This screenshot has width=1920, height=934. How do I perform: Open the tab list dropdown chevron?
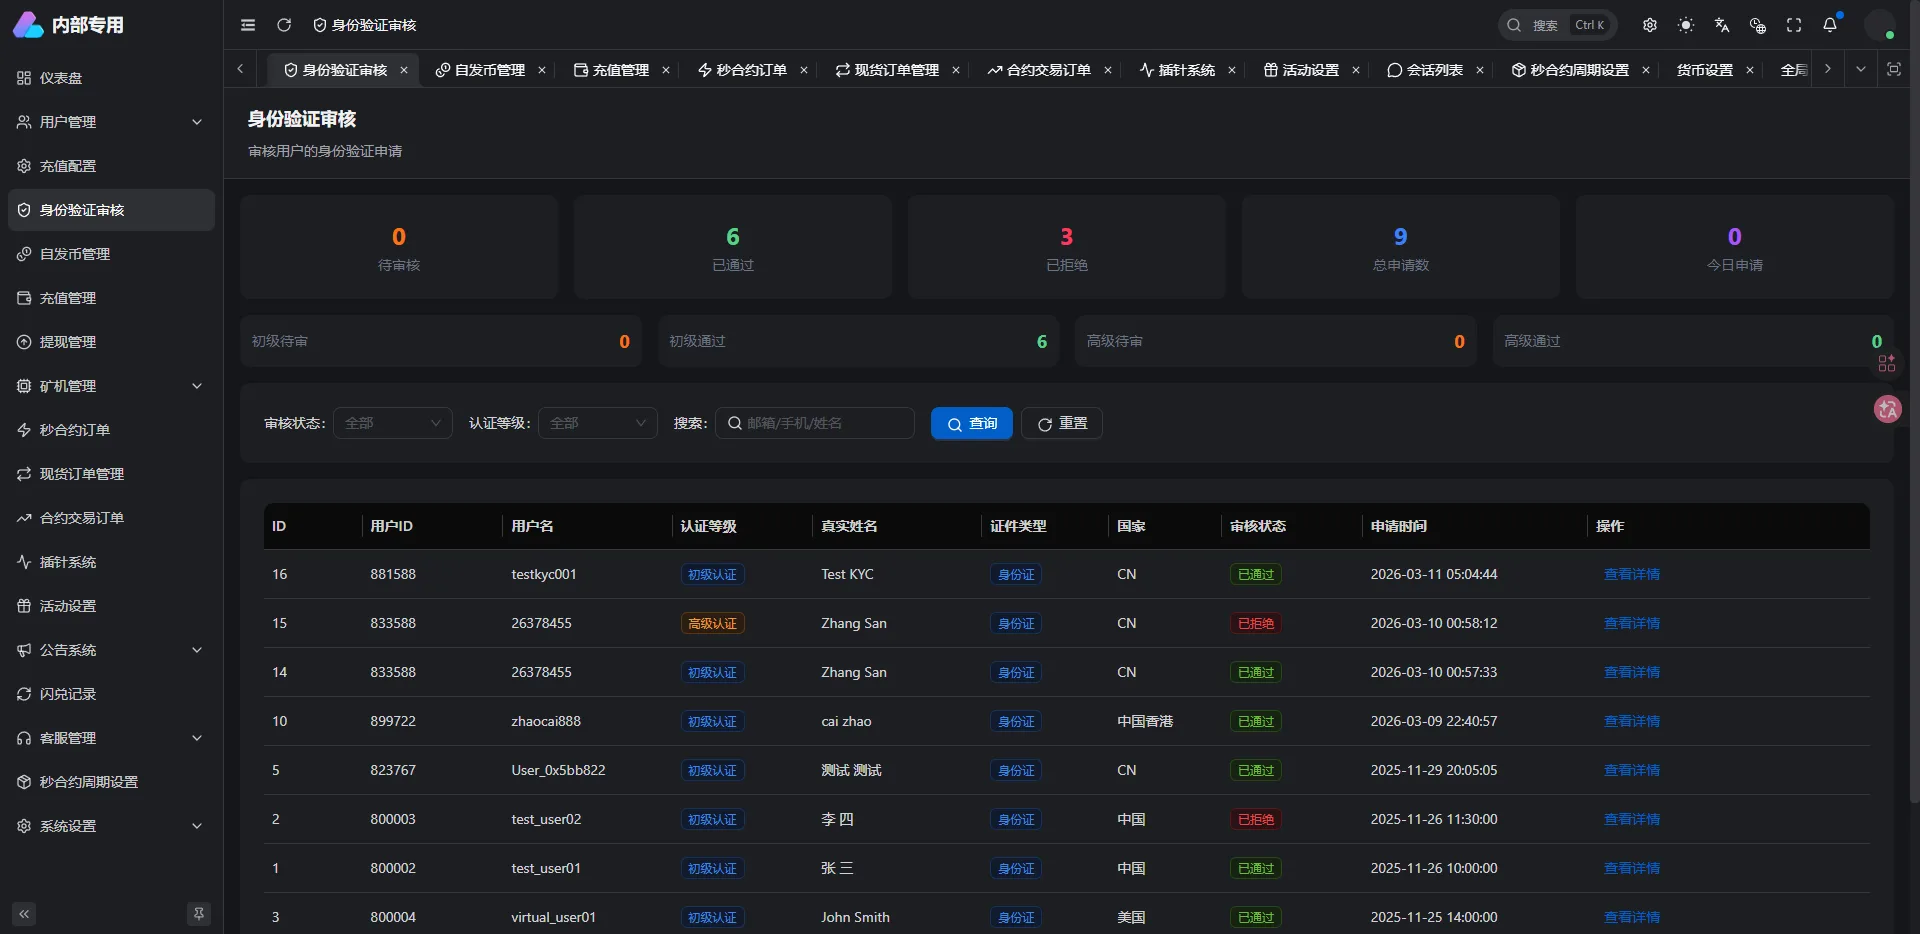click(x=1861, y=69)
